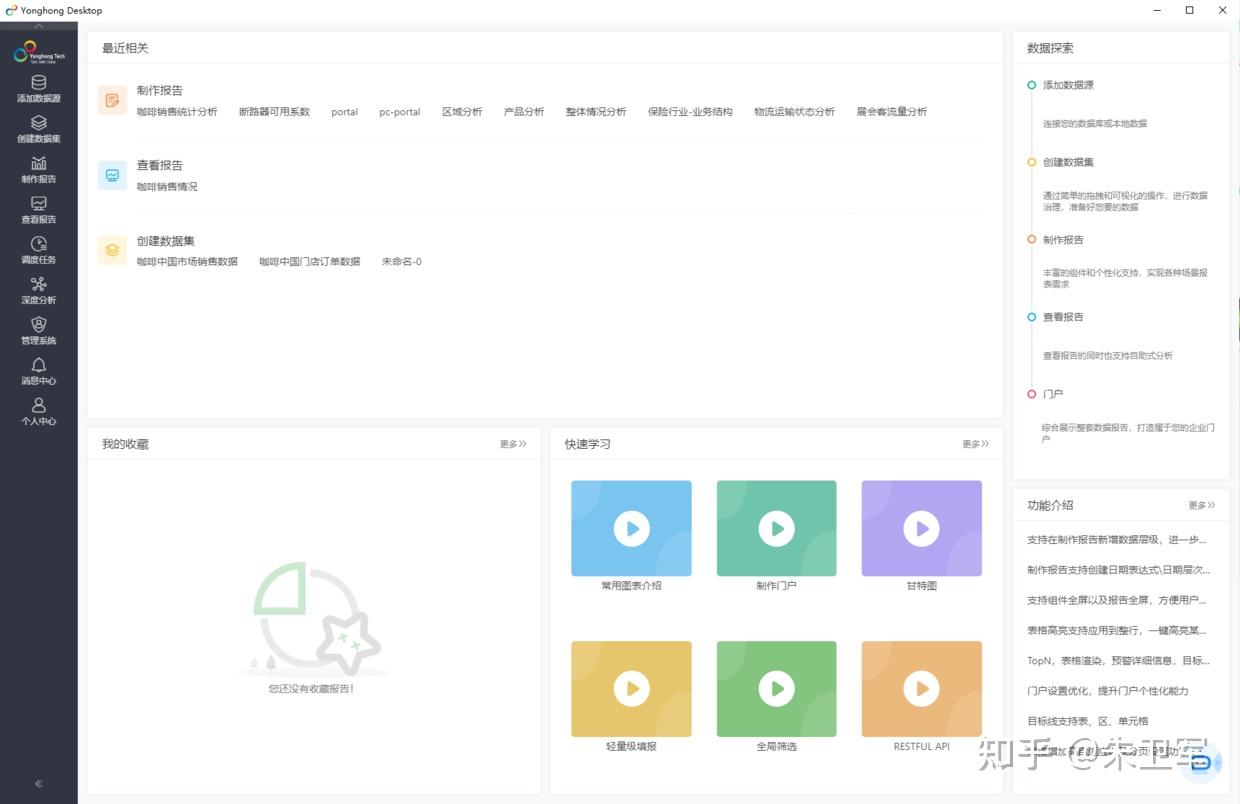
Task: Open 管理系统 in the sidebar
Action: coord(39,331)
